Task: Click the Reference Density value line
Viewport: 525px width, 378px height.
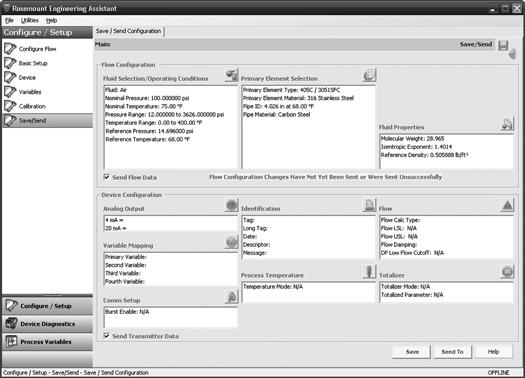Action: (x=424, y=155)
